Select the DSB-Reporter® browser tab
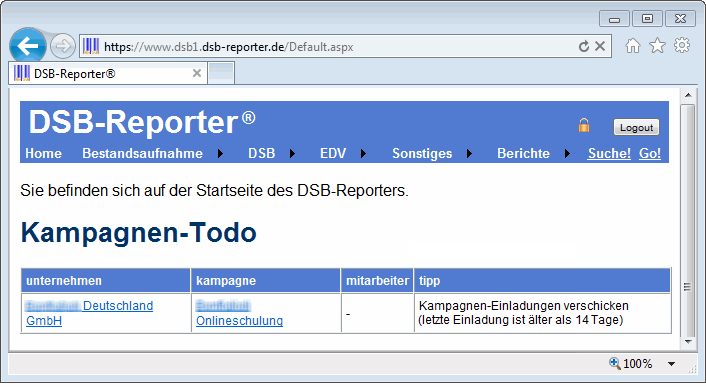The width and height of the screenshot is (706, 387). (108, 74)
